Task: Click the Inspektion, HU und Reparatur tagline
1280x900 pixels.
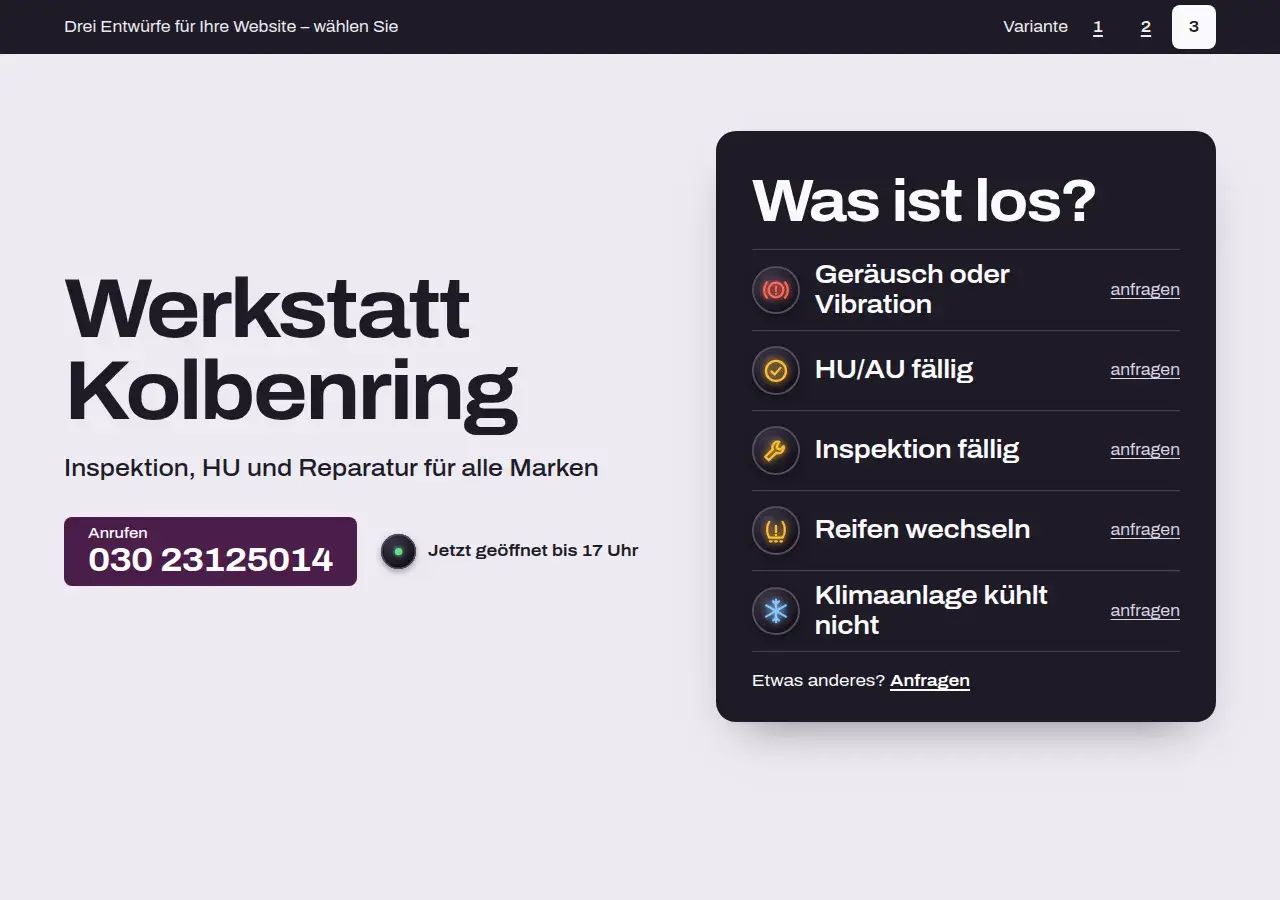Action: 331,468
